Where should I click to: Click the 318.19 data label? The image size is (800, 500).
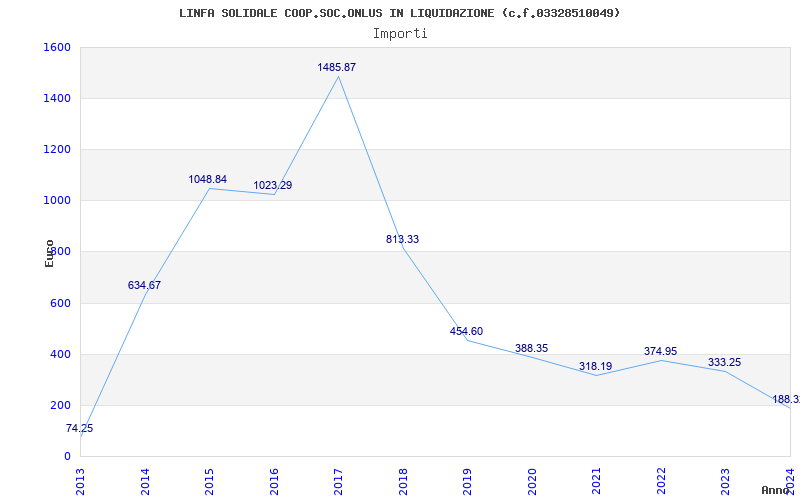point(595,367)
